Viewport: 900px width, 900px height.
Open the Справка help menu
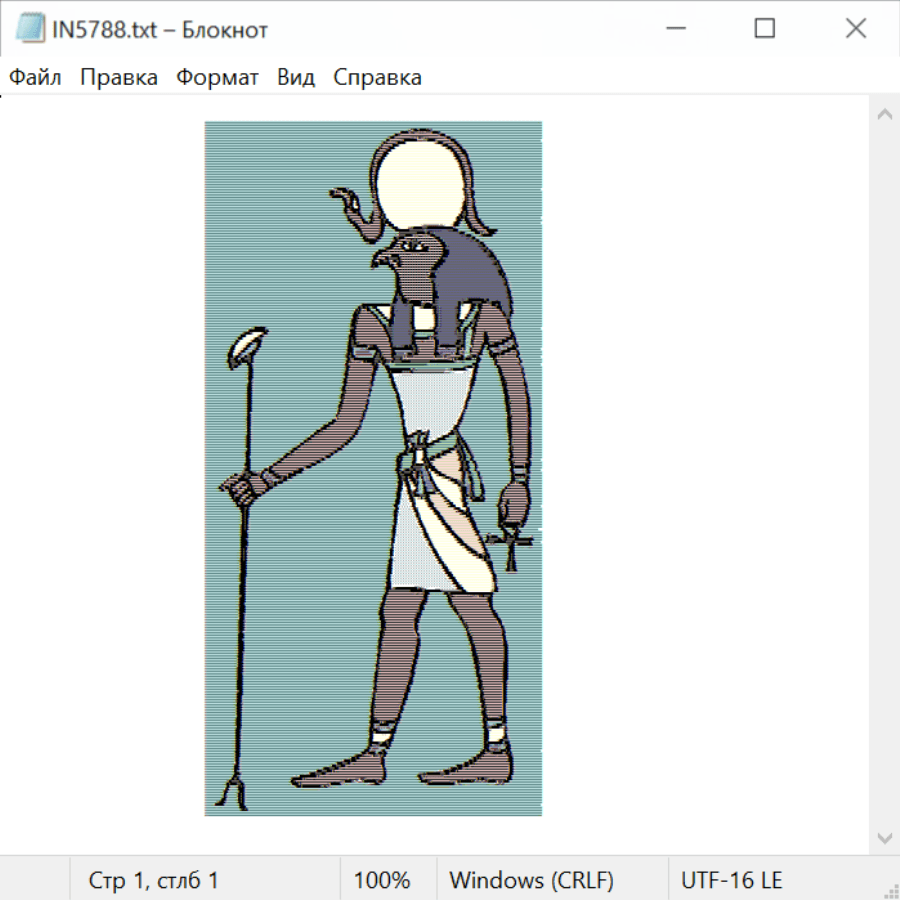pyautogui.click(x=377, y=77)
